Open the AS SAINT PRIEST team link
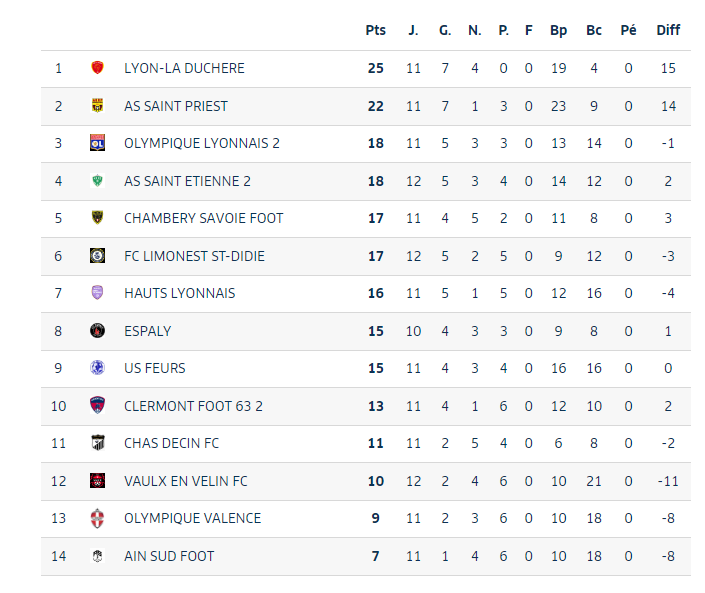705x593 pixels. click(176, 106)
